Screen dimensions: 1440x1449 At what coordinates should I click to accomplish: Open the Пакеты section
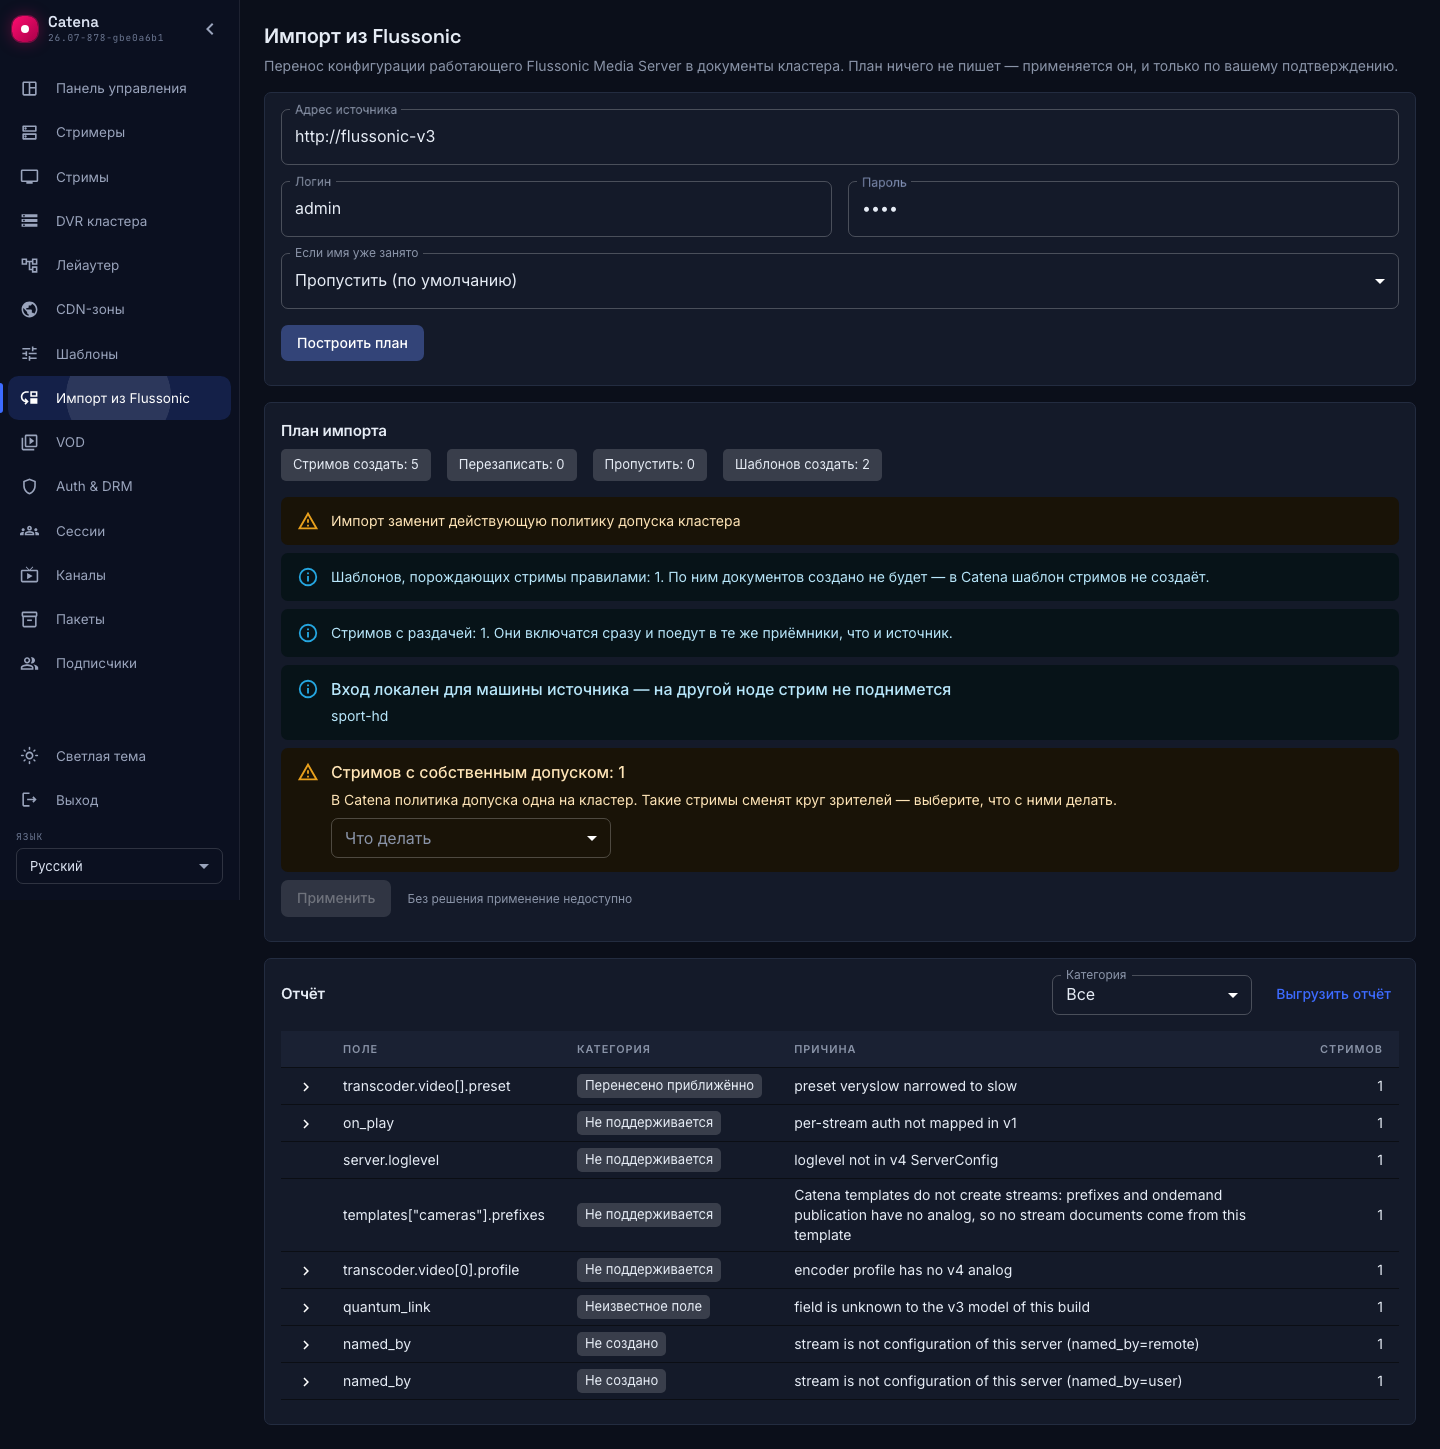point(119,619)
